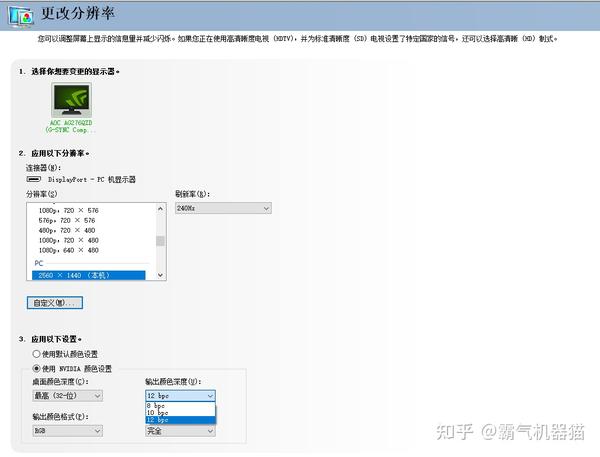The image size is (600, 457).
Task: Open the 完全 dynamic range dropdown
Action: pos(180,431)
